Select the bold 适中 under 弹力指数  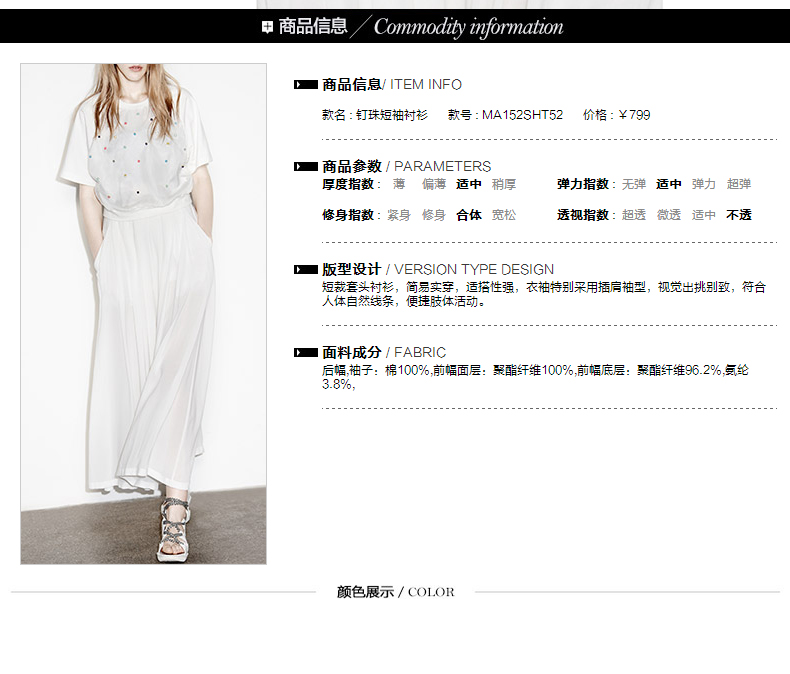pos(669,184)
